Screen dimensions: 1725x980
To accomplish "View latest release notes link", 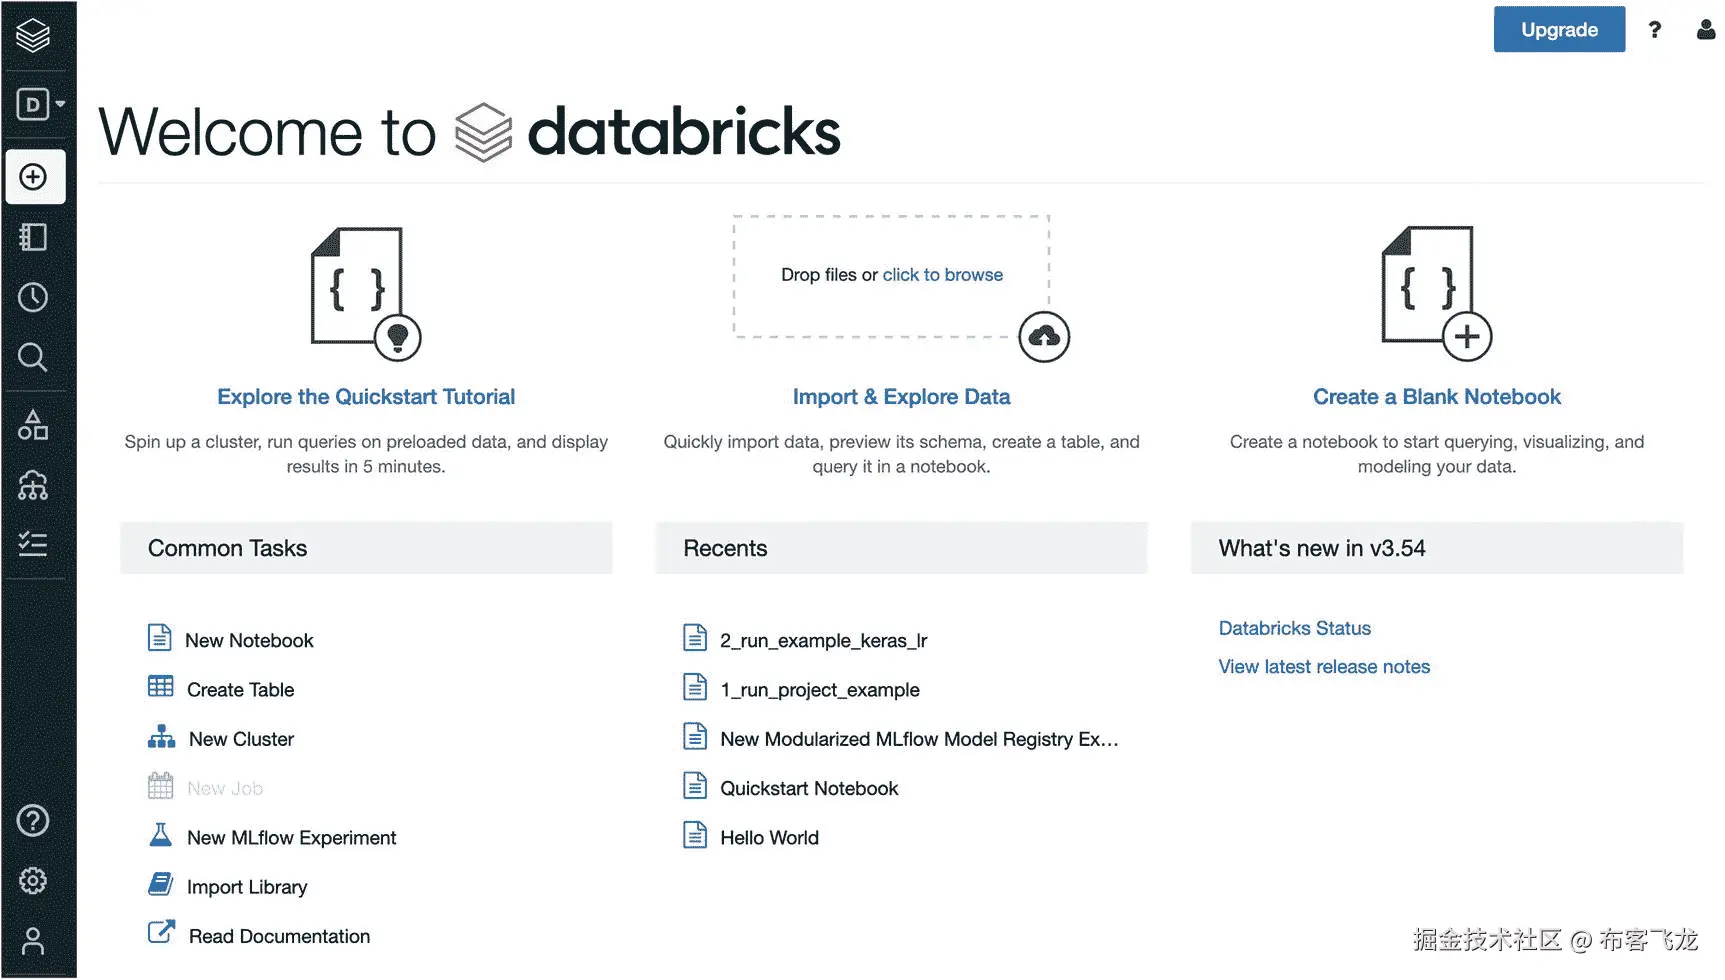I will pyautogui.click(x=1324, y=667).
